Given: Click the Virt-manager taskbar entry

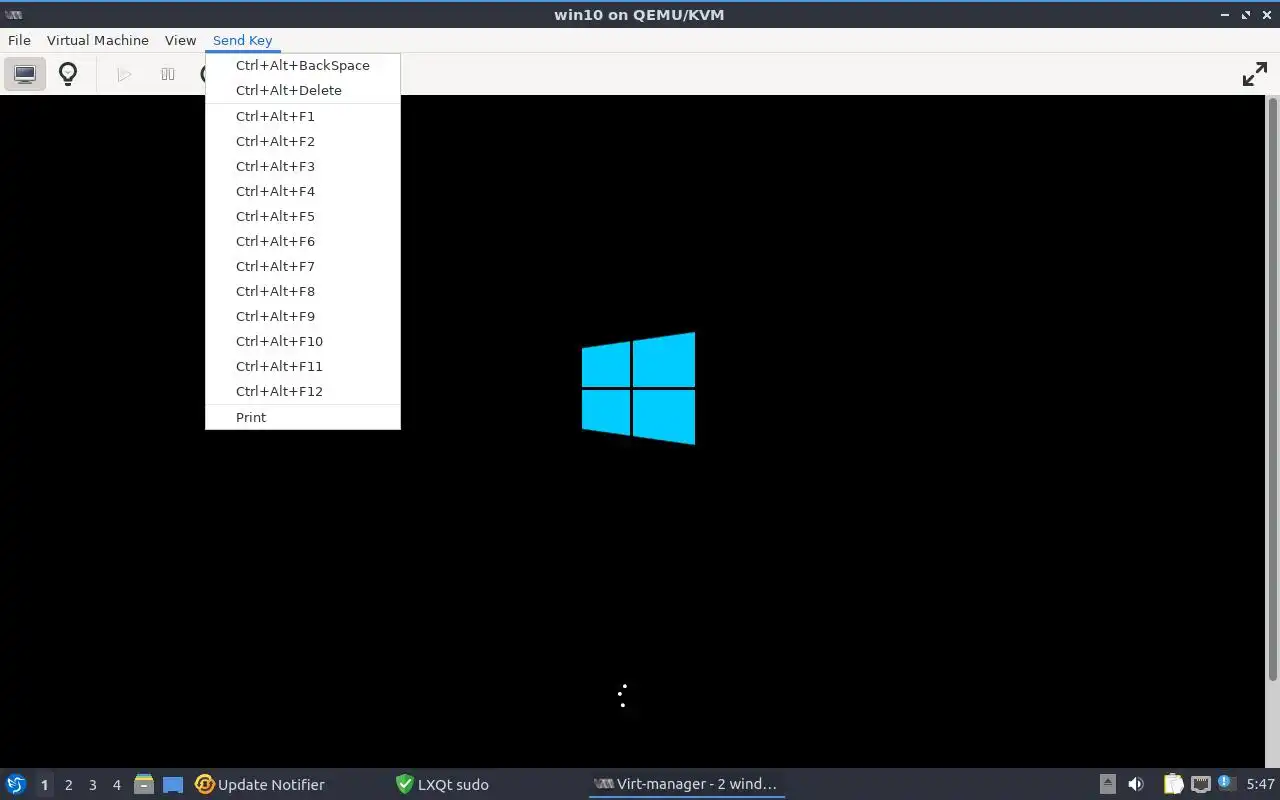Looking at the screenshot, I should point(687,785).
